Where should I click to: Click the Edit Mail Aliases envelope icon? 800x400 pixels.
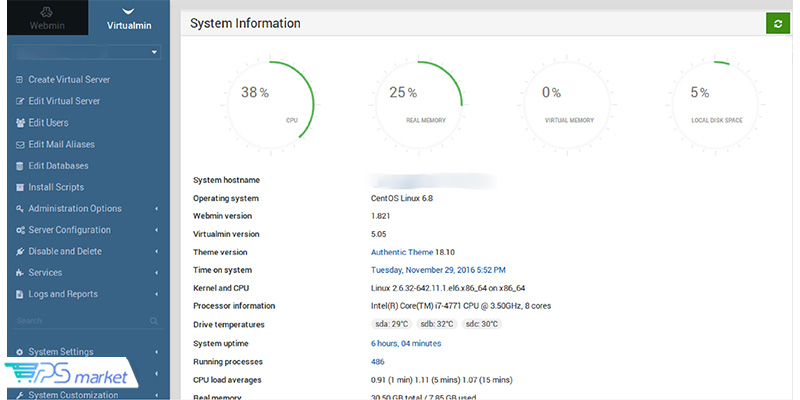pos(20,144)
